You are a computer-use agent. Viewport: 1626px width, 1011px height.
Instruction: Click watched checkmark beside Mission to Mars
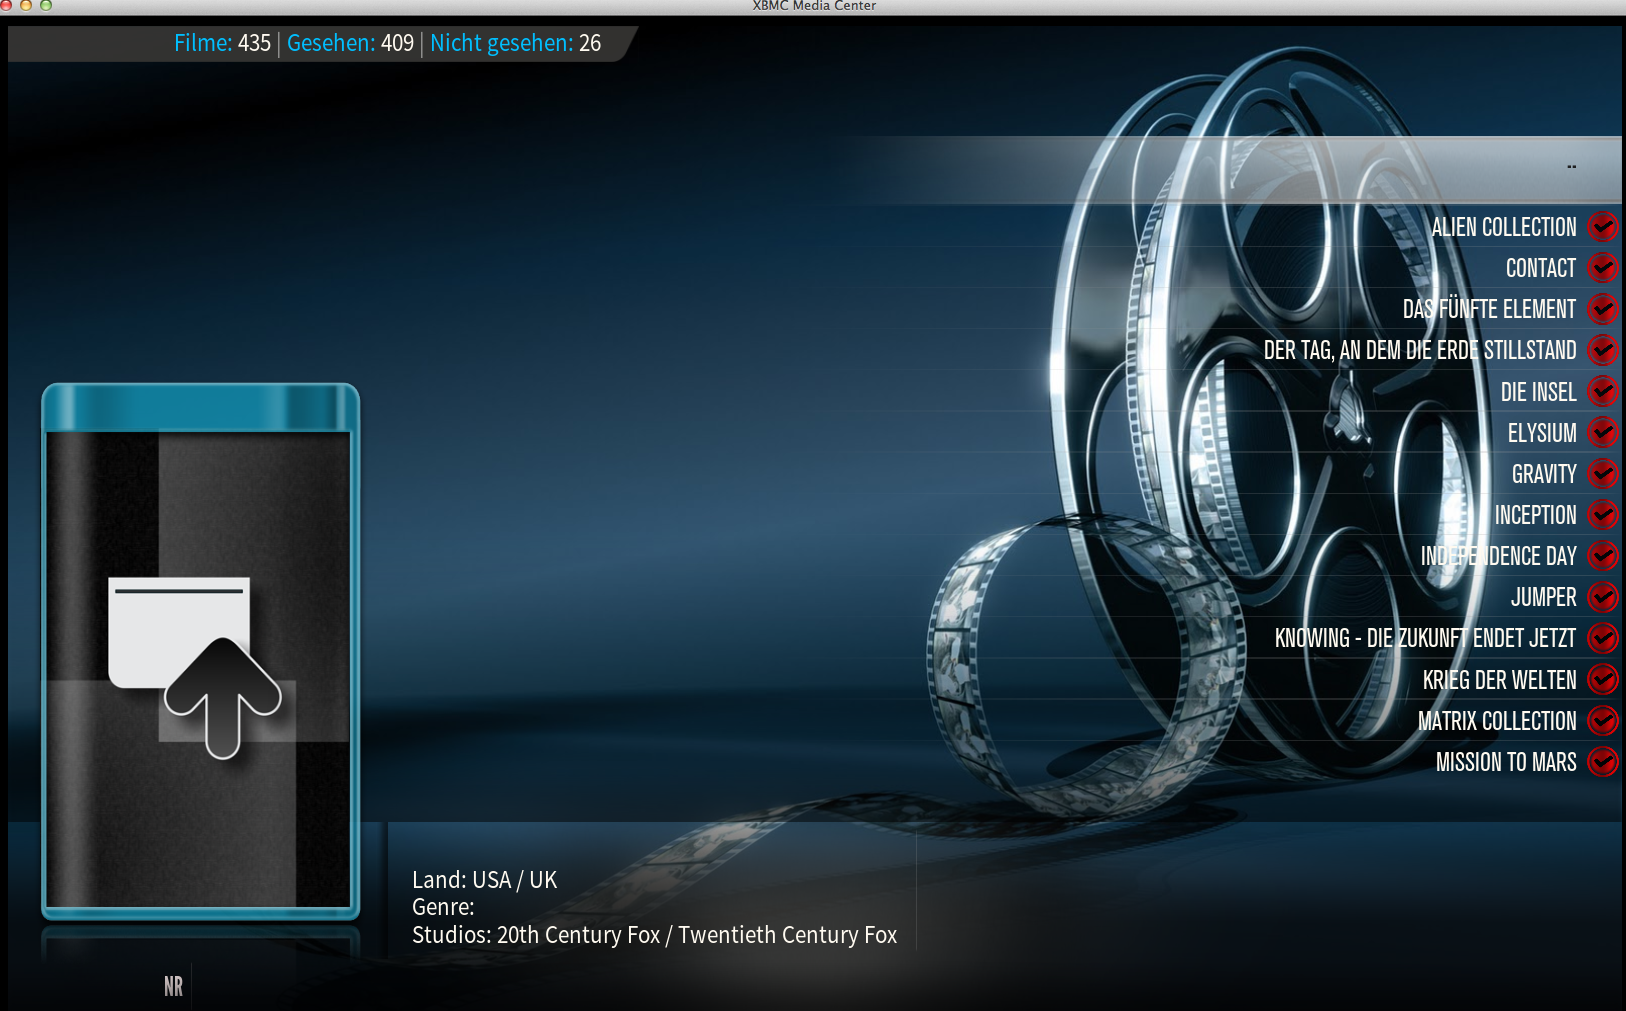[1603, 762]
